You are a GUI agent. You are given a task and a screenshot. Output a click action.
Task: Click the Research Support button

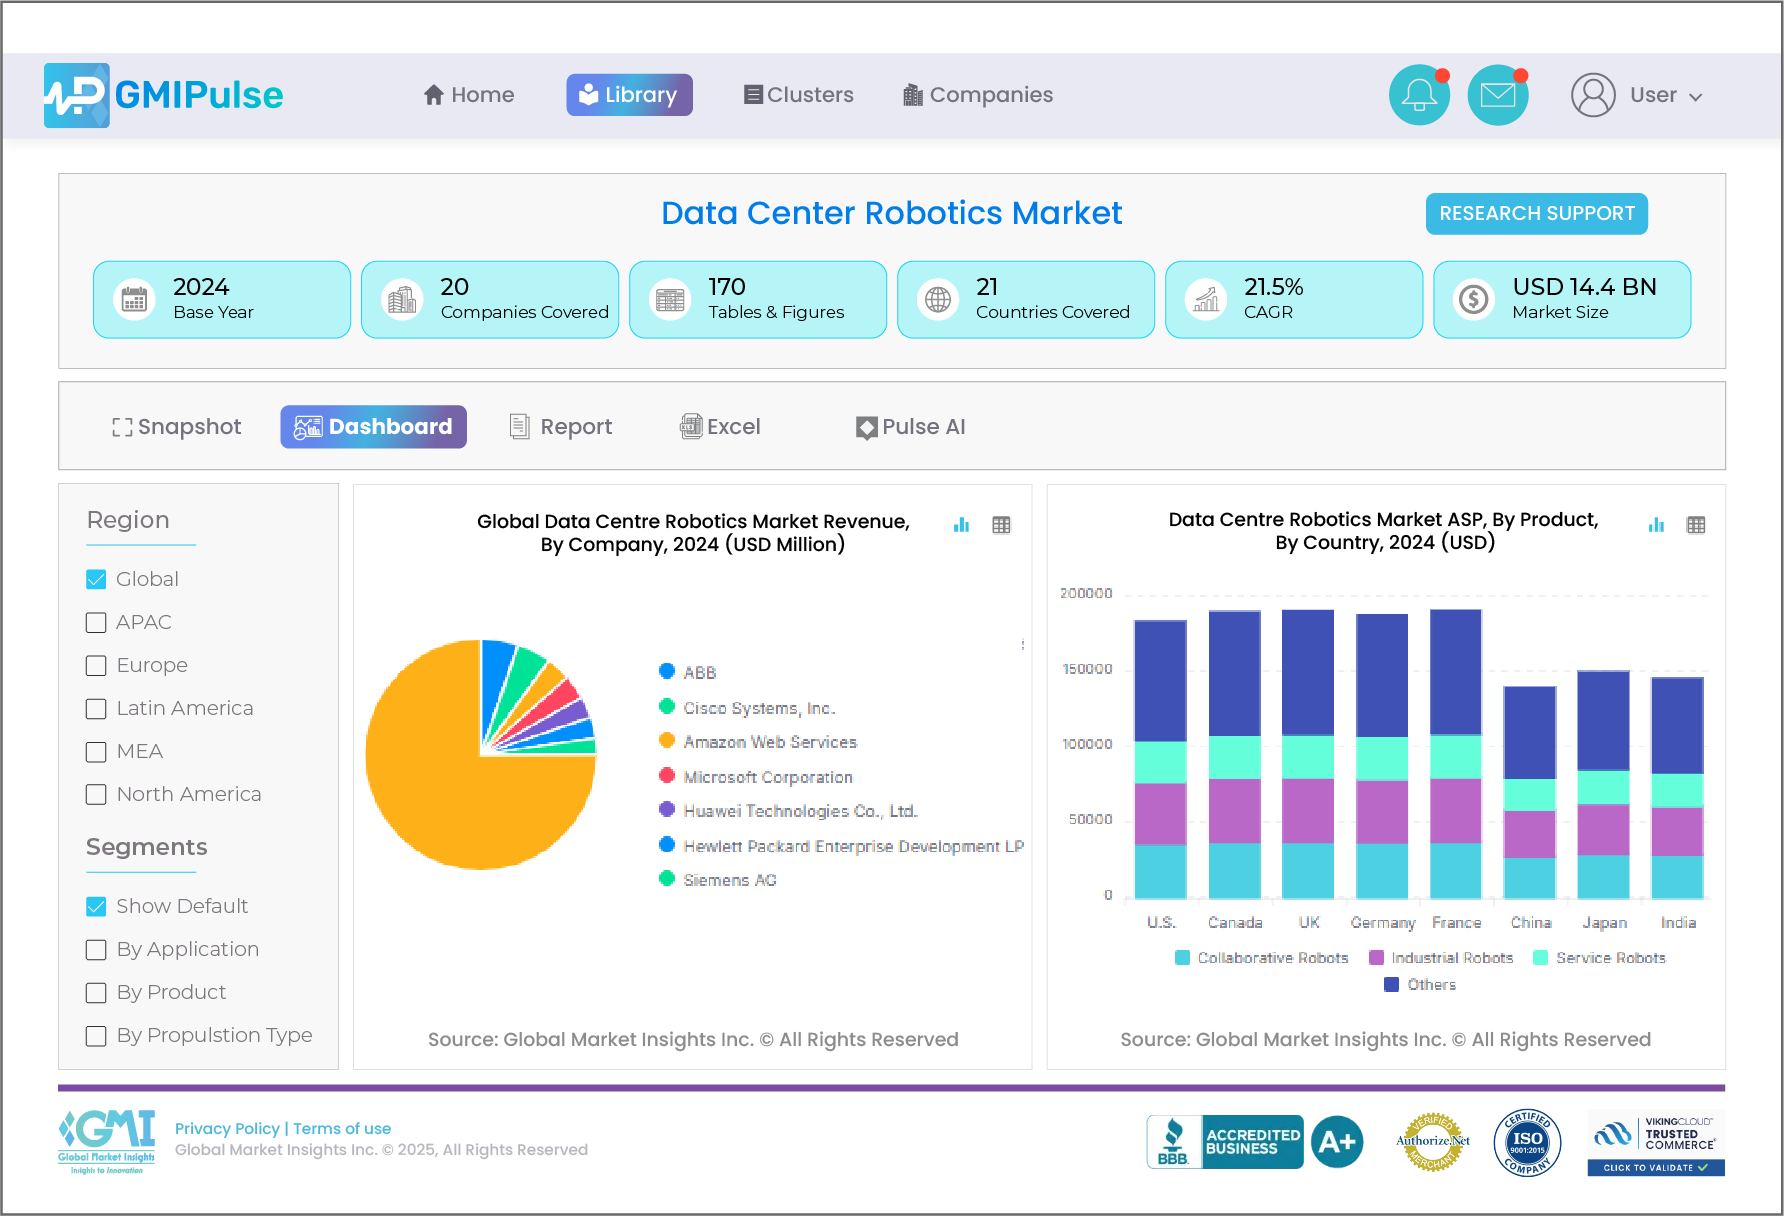coord(1536,214)
